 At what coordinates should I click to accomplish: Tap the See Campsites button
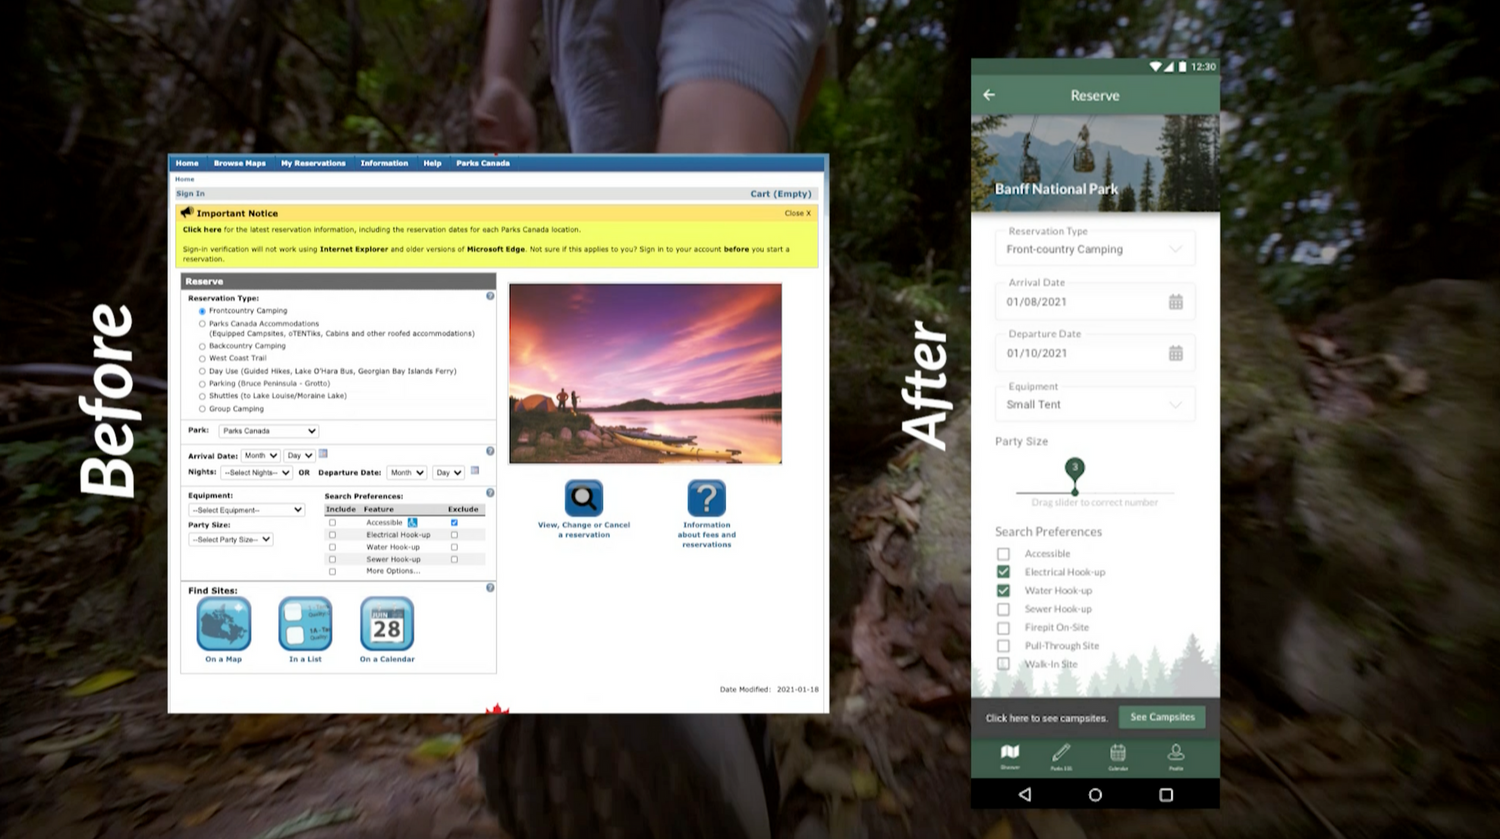(1163, 717)
